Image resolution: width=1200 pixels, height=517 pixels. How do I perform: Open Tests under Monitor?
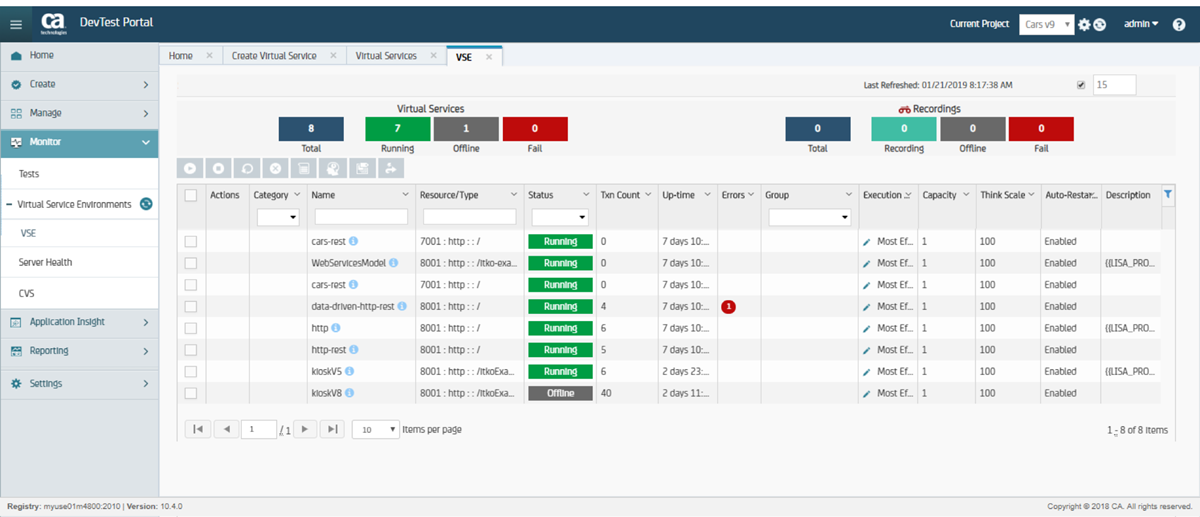[x=79, y=174]
